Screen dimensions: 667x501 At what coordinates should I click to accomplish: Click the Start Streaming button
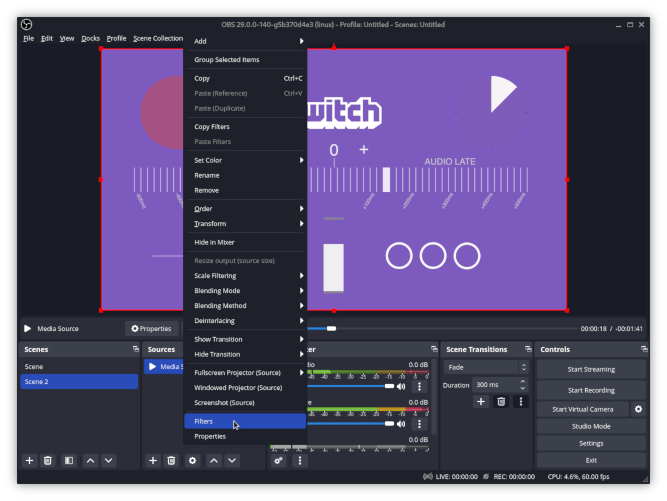pyautogui.click(x=591, y=369)
